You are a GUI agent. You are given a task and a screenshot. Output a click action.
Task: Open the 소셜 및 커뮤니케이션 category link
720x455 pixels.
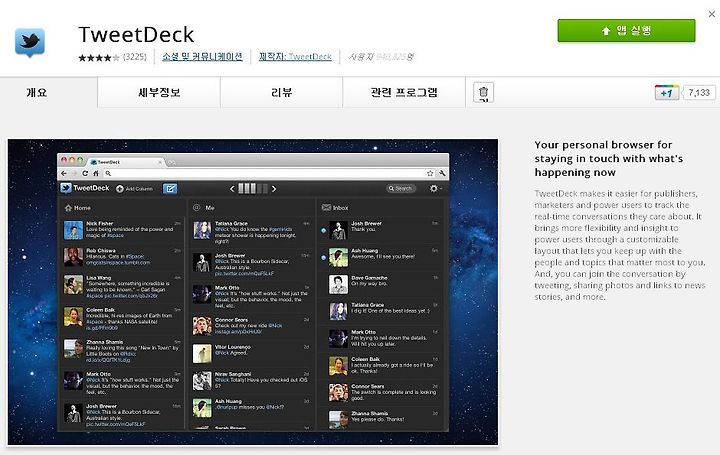[202, 56]
